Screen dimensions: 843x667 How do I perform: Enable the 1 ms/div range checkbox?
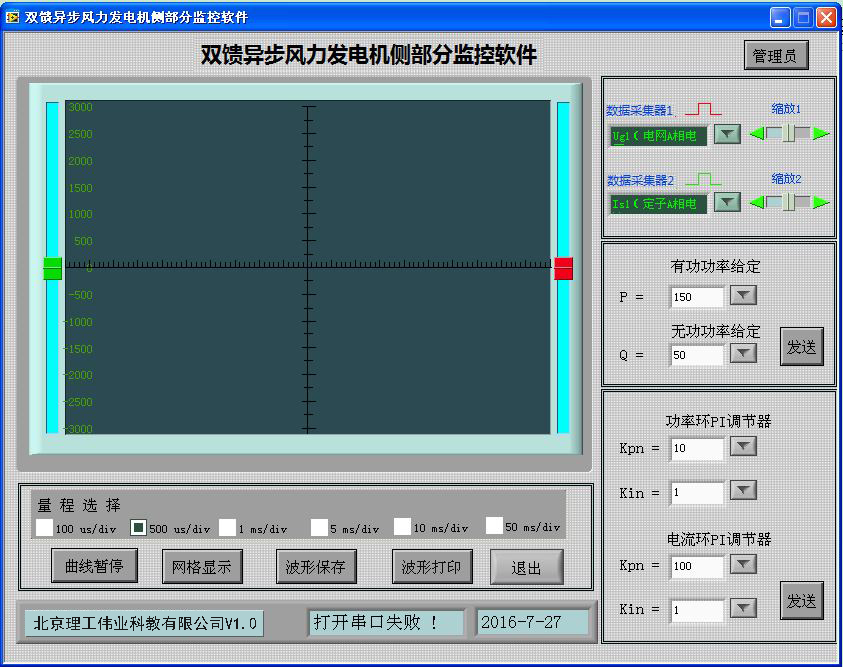pyautogui.click(x=227, y=526)
